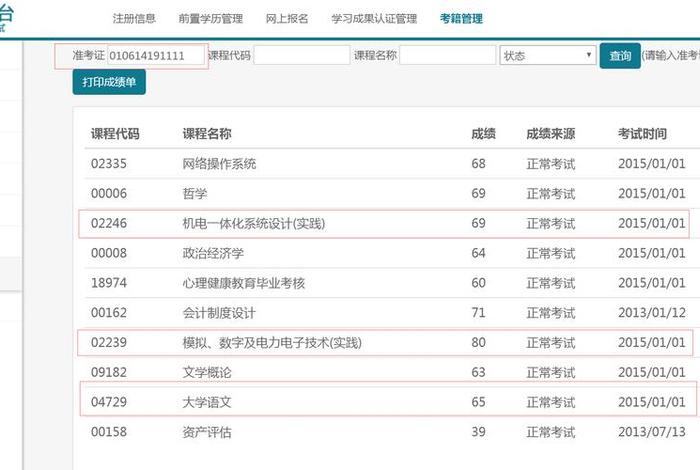
Task: Open the 注册信息 menu
Action: tap(134, 18)
